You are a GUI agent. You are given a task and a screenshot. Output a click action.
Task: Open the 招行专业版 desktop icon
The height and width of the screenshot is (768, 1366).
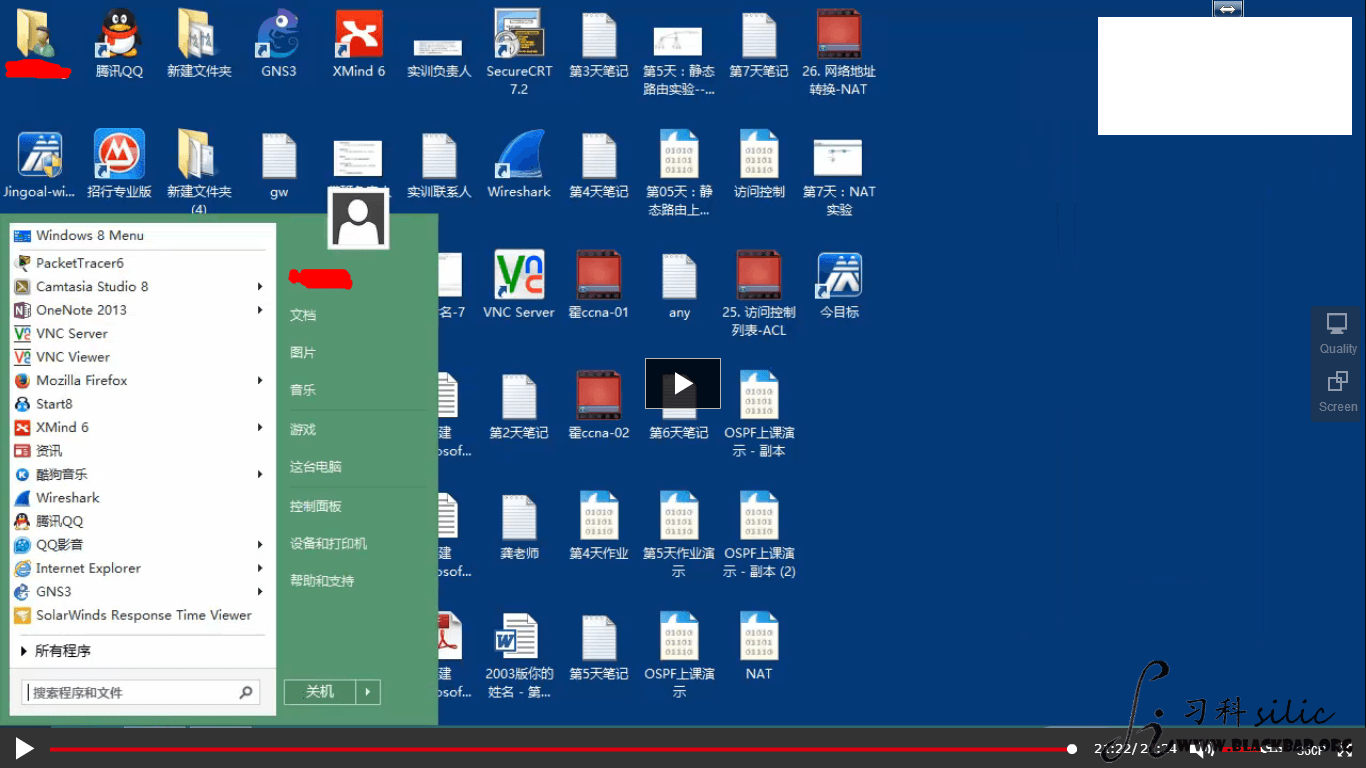[119, 165]
